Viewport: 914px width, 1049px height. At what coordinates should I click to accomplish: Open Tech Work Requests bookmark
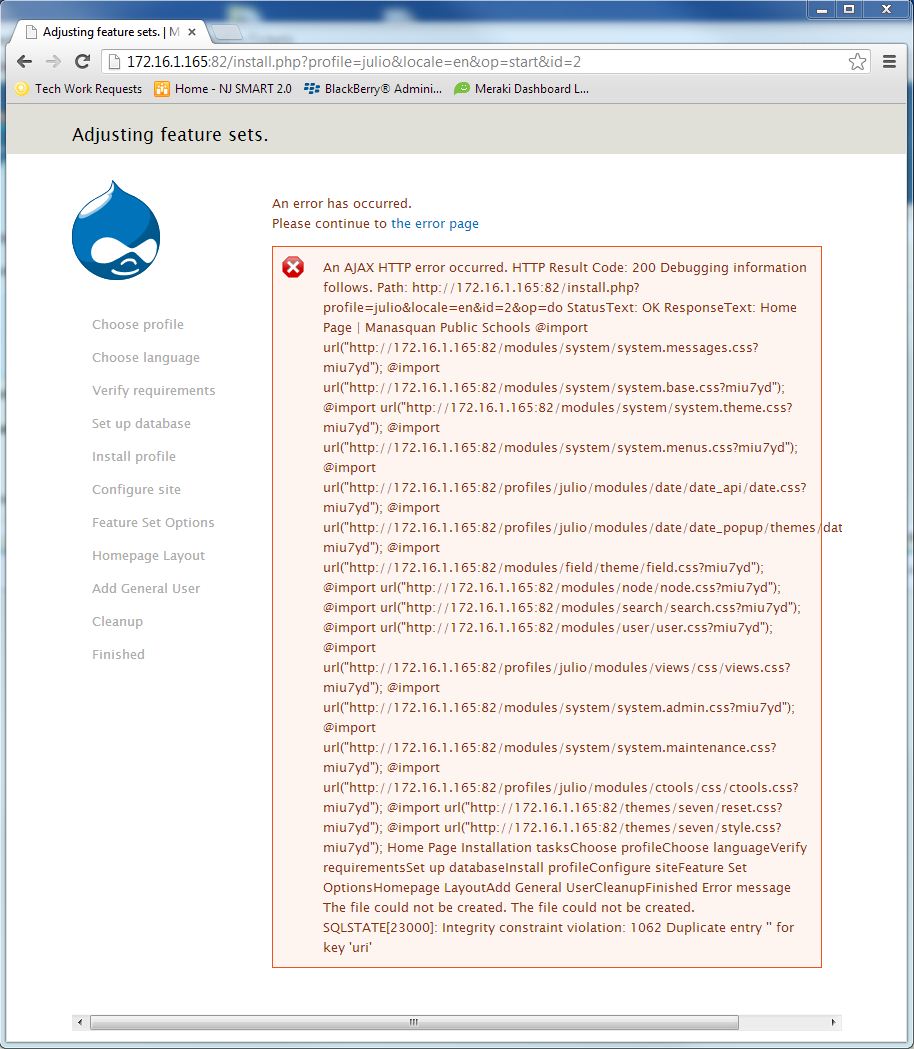pyautogui.click(x=79, y=89)
